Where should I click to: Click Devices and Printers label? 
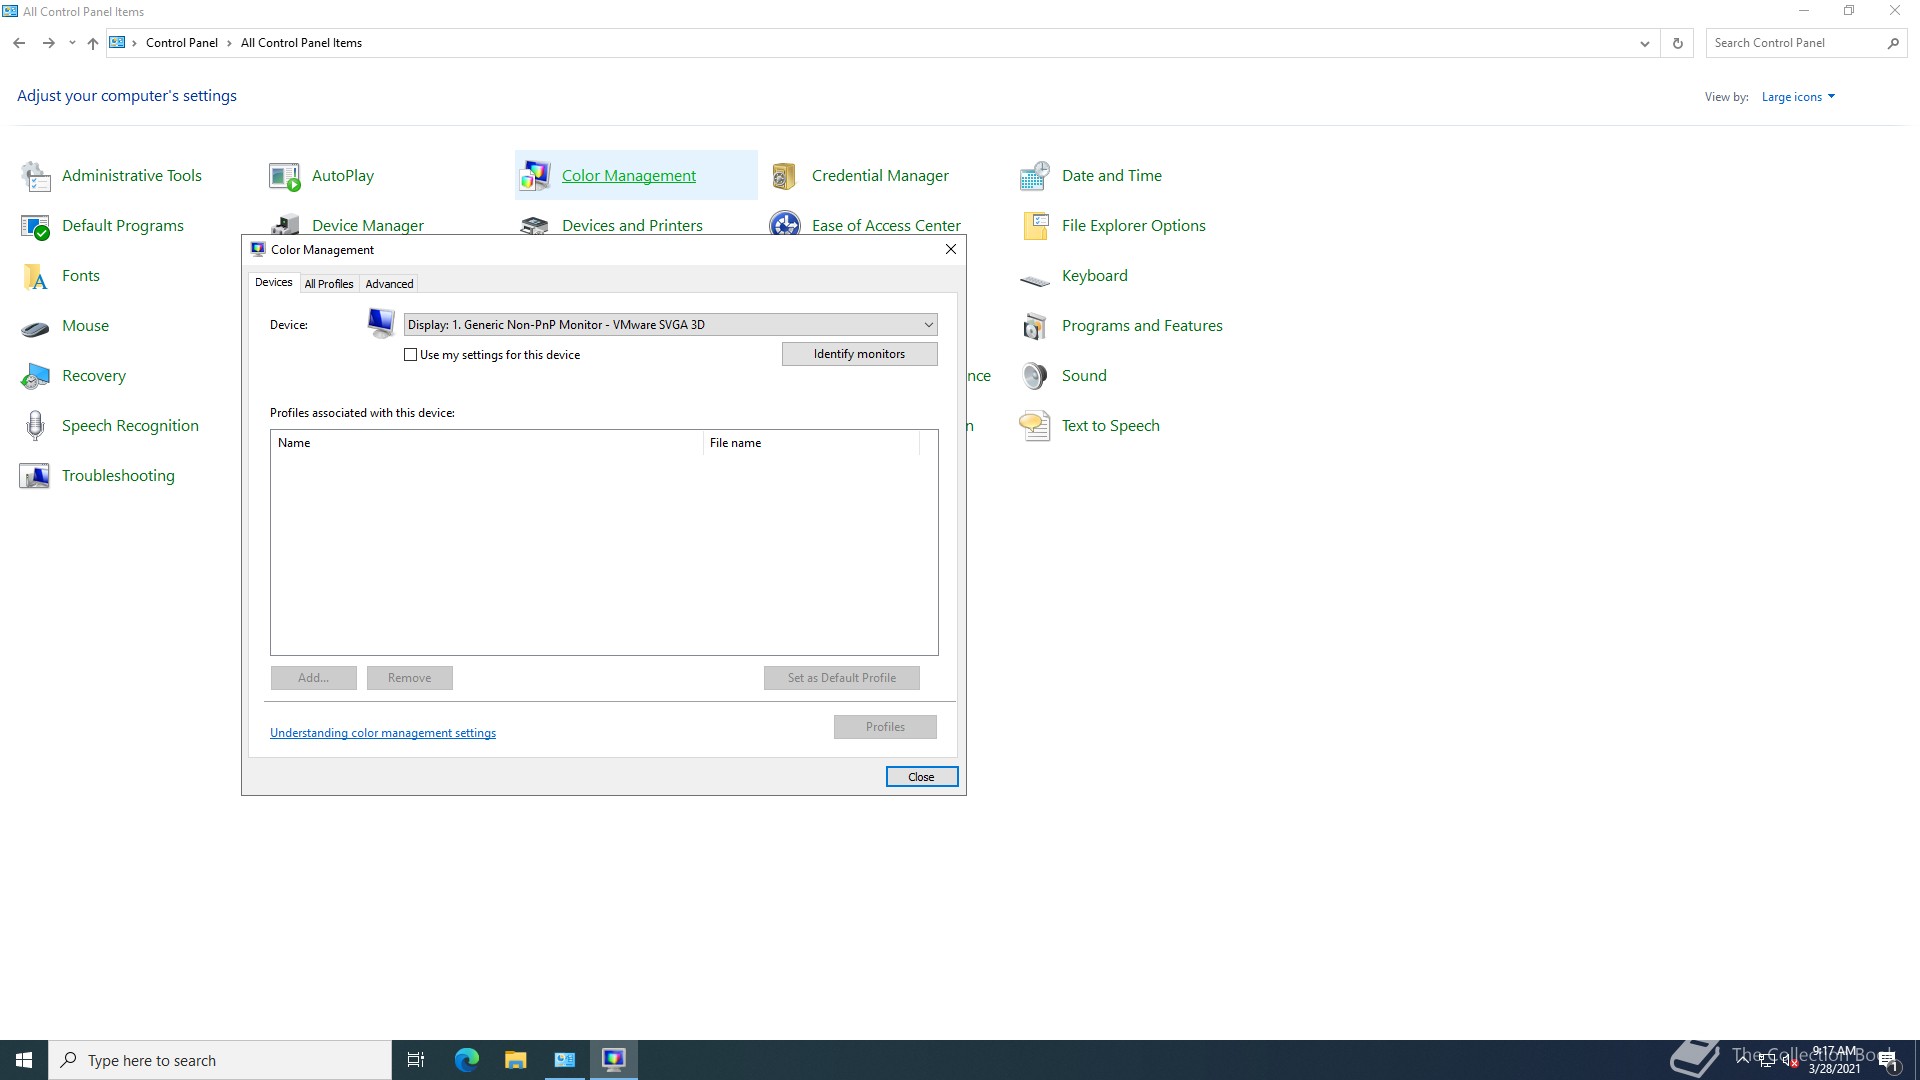632,226
